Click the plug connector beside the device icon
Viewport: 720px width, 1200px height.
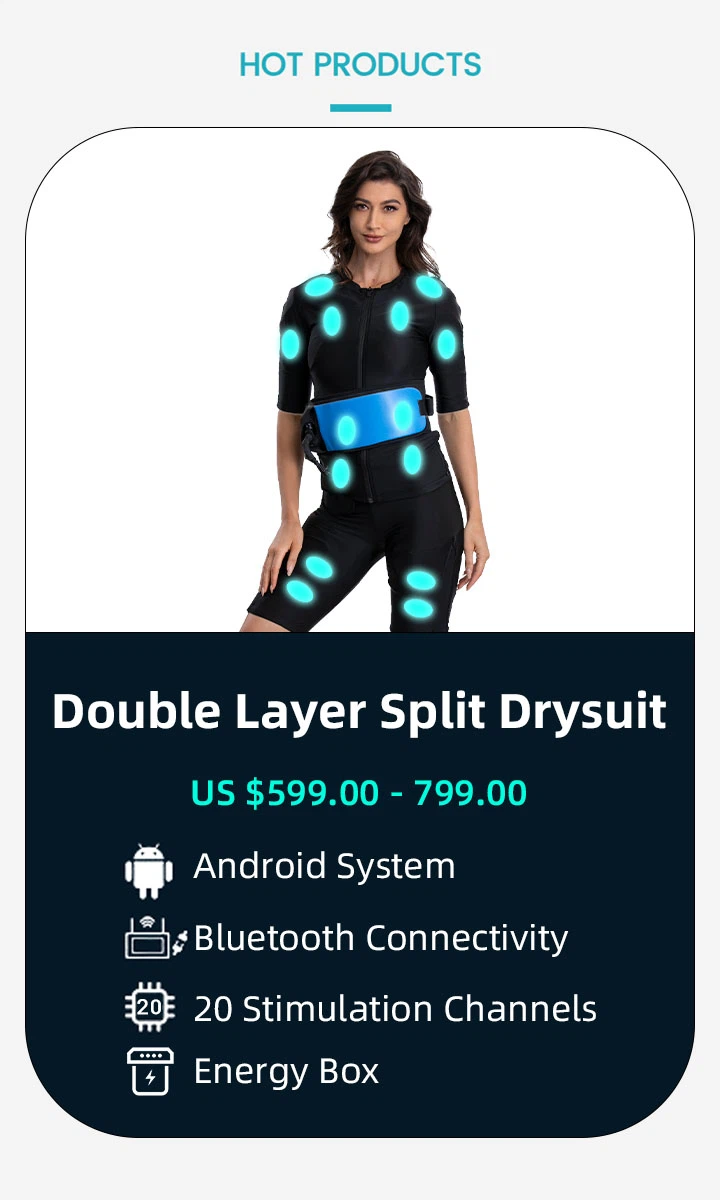tap(181, 941)
